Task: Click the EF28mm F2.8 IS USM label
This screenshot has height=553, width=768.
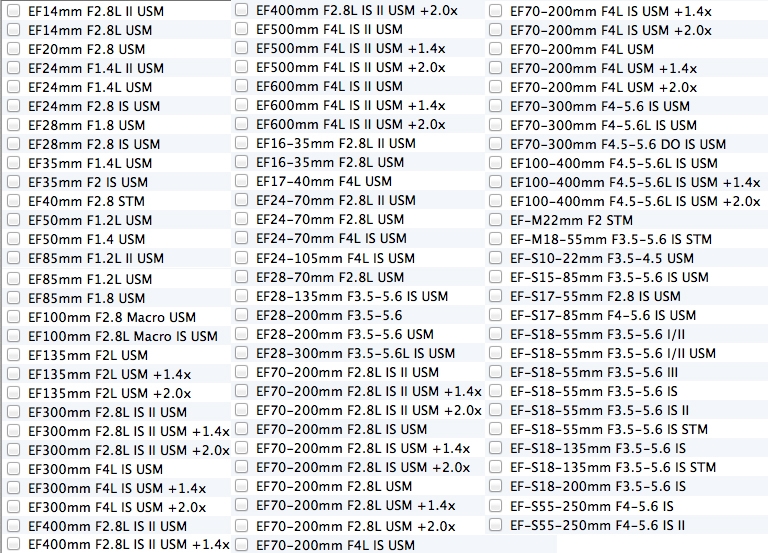Action: click(94, 144)
